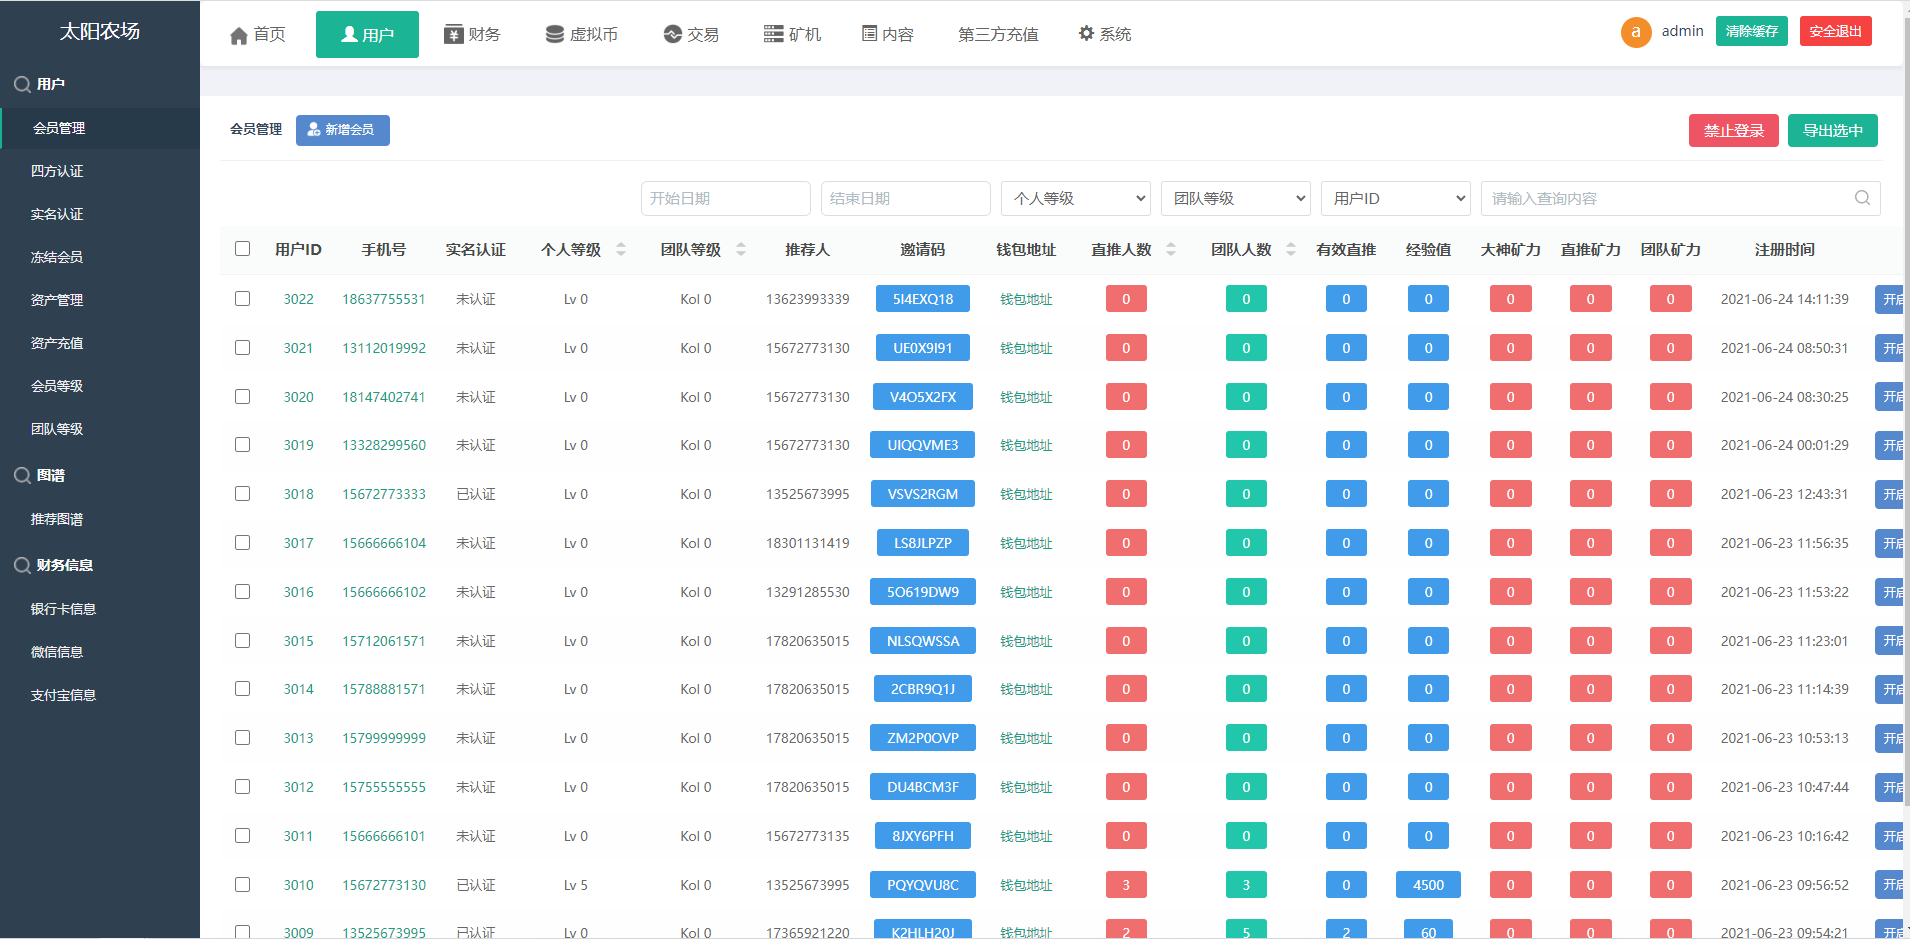Click the blue invite code 5I4EXQ18 badge
1910x939 pixels.
click(922, 299)
